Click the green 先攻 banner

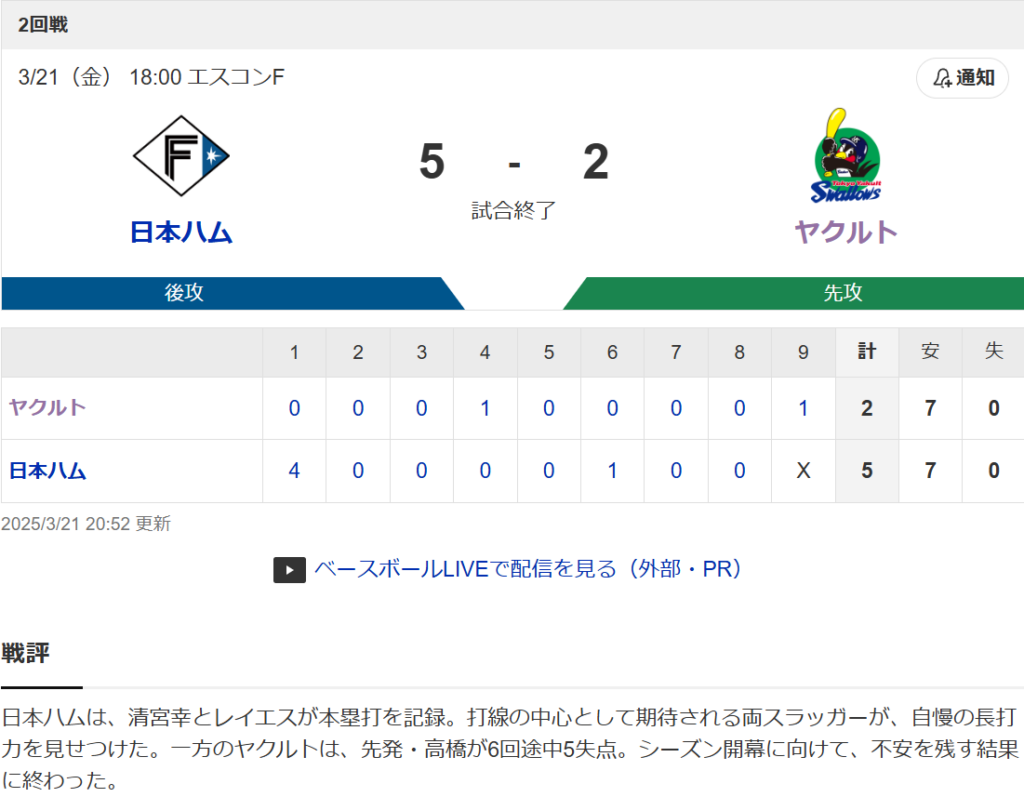point(793,293)
